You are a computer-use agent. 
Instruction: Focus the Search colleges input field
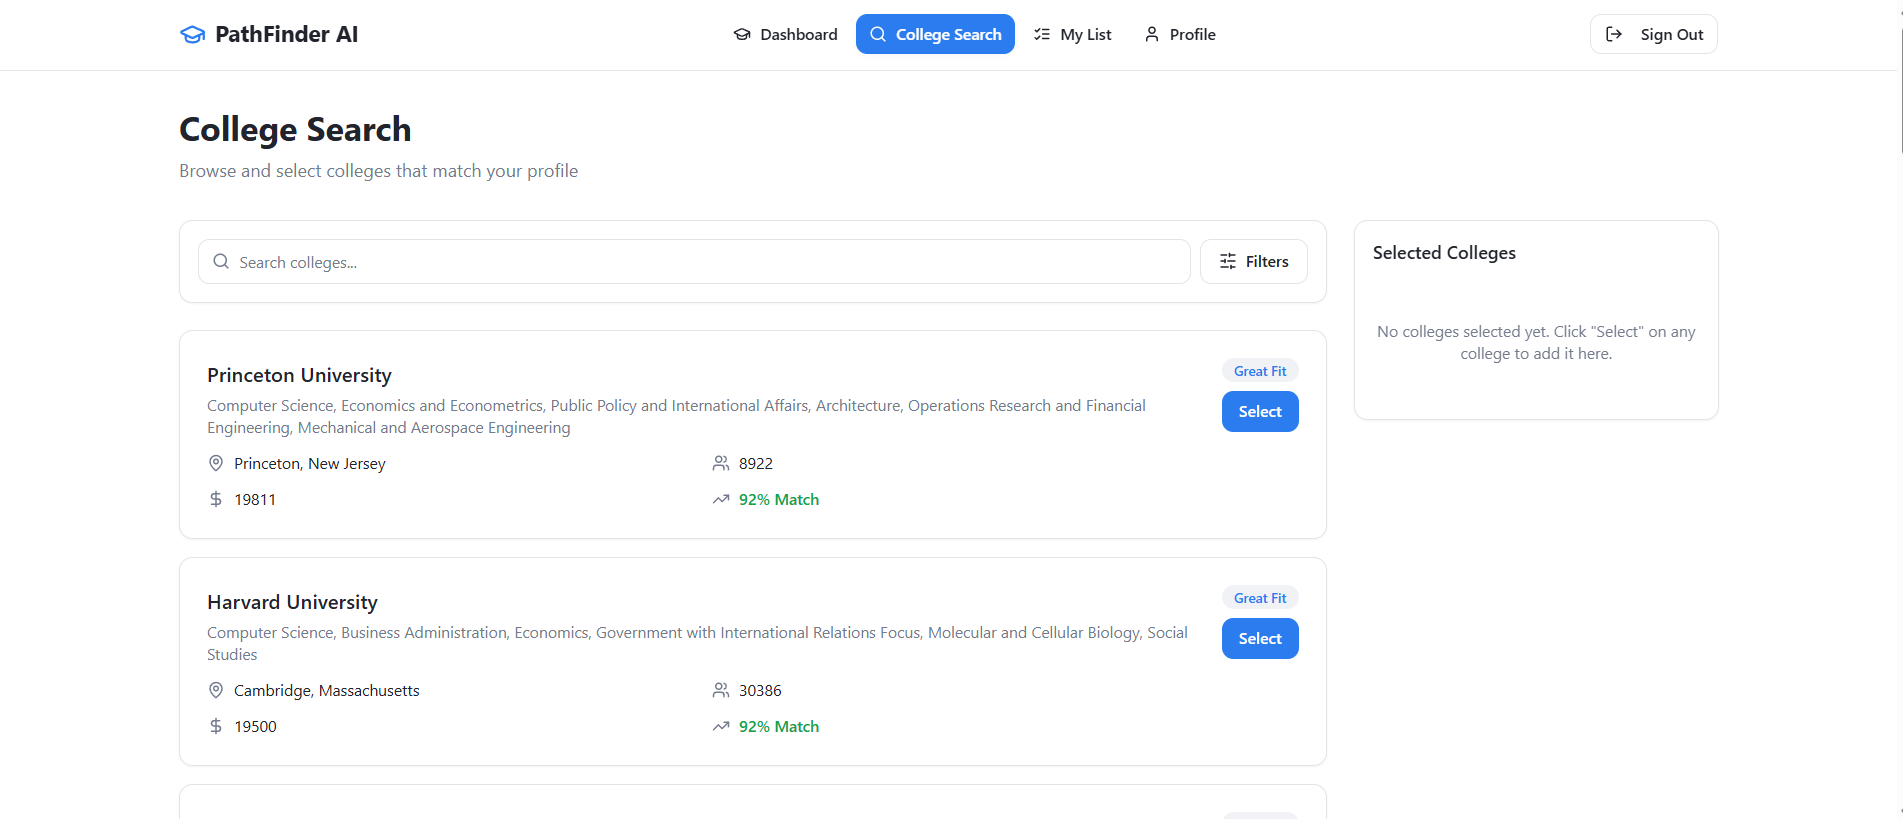pos(694,261)
